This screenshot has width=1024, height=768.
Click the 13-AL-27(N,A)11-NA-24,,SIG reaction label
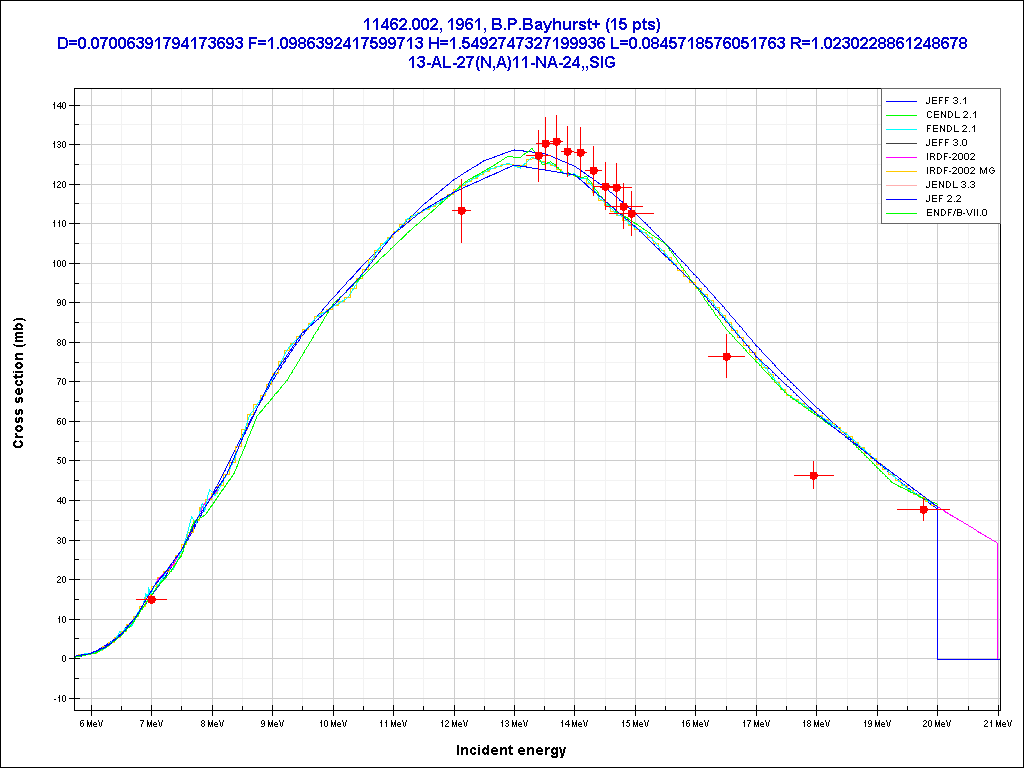512,61
